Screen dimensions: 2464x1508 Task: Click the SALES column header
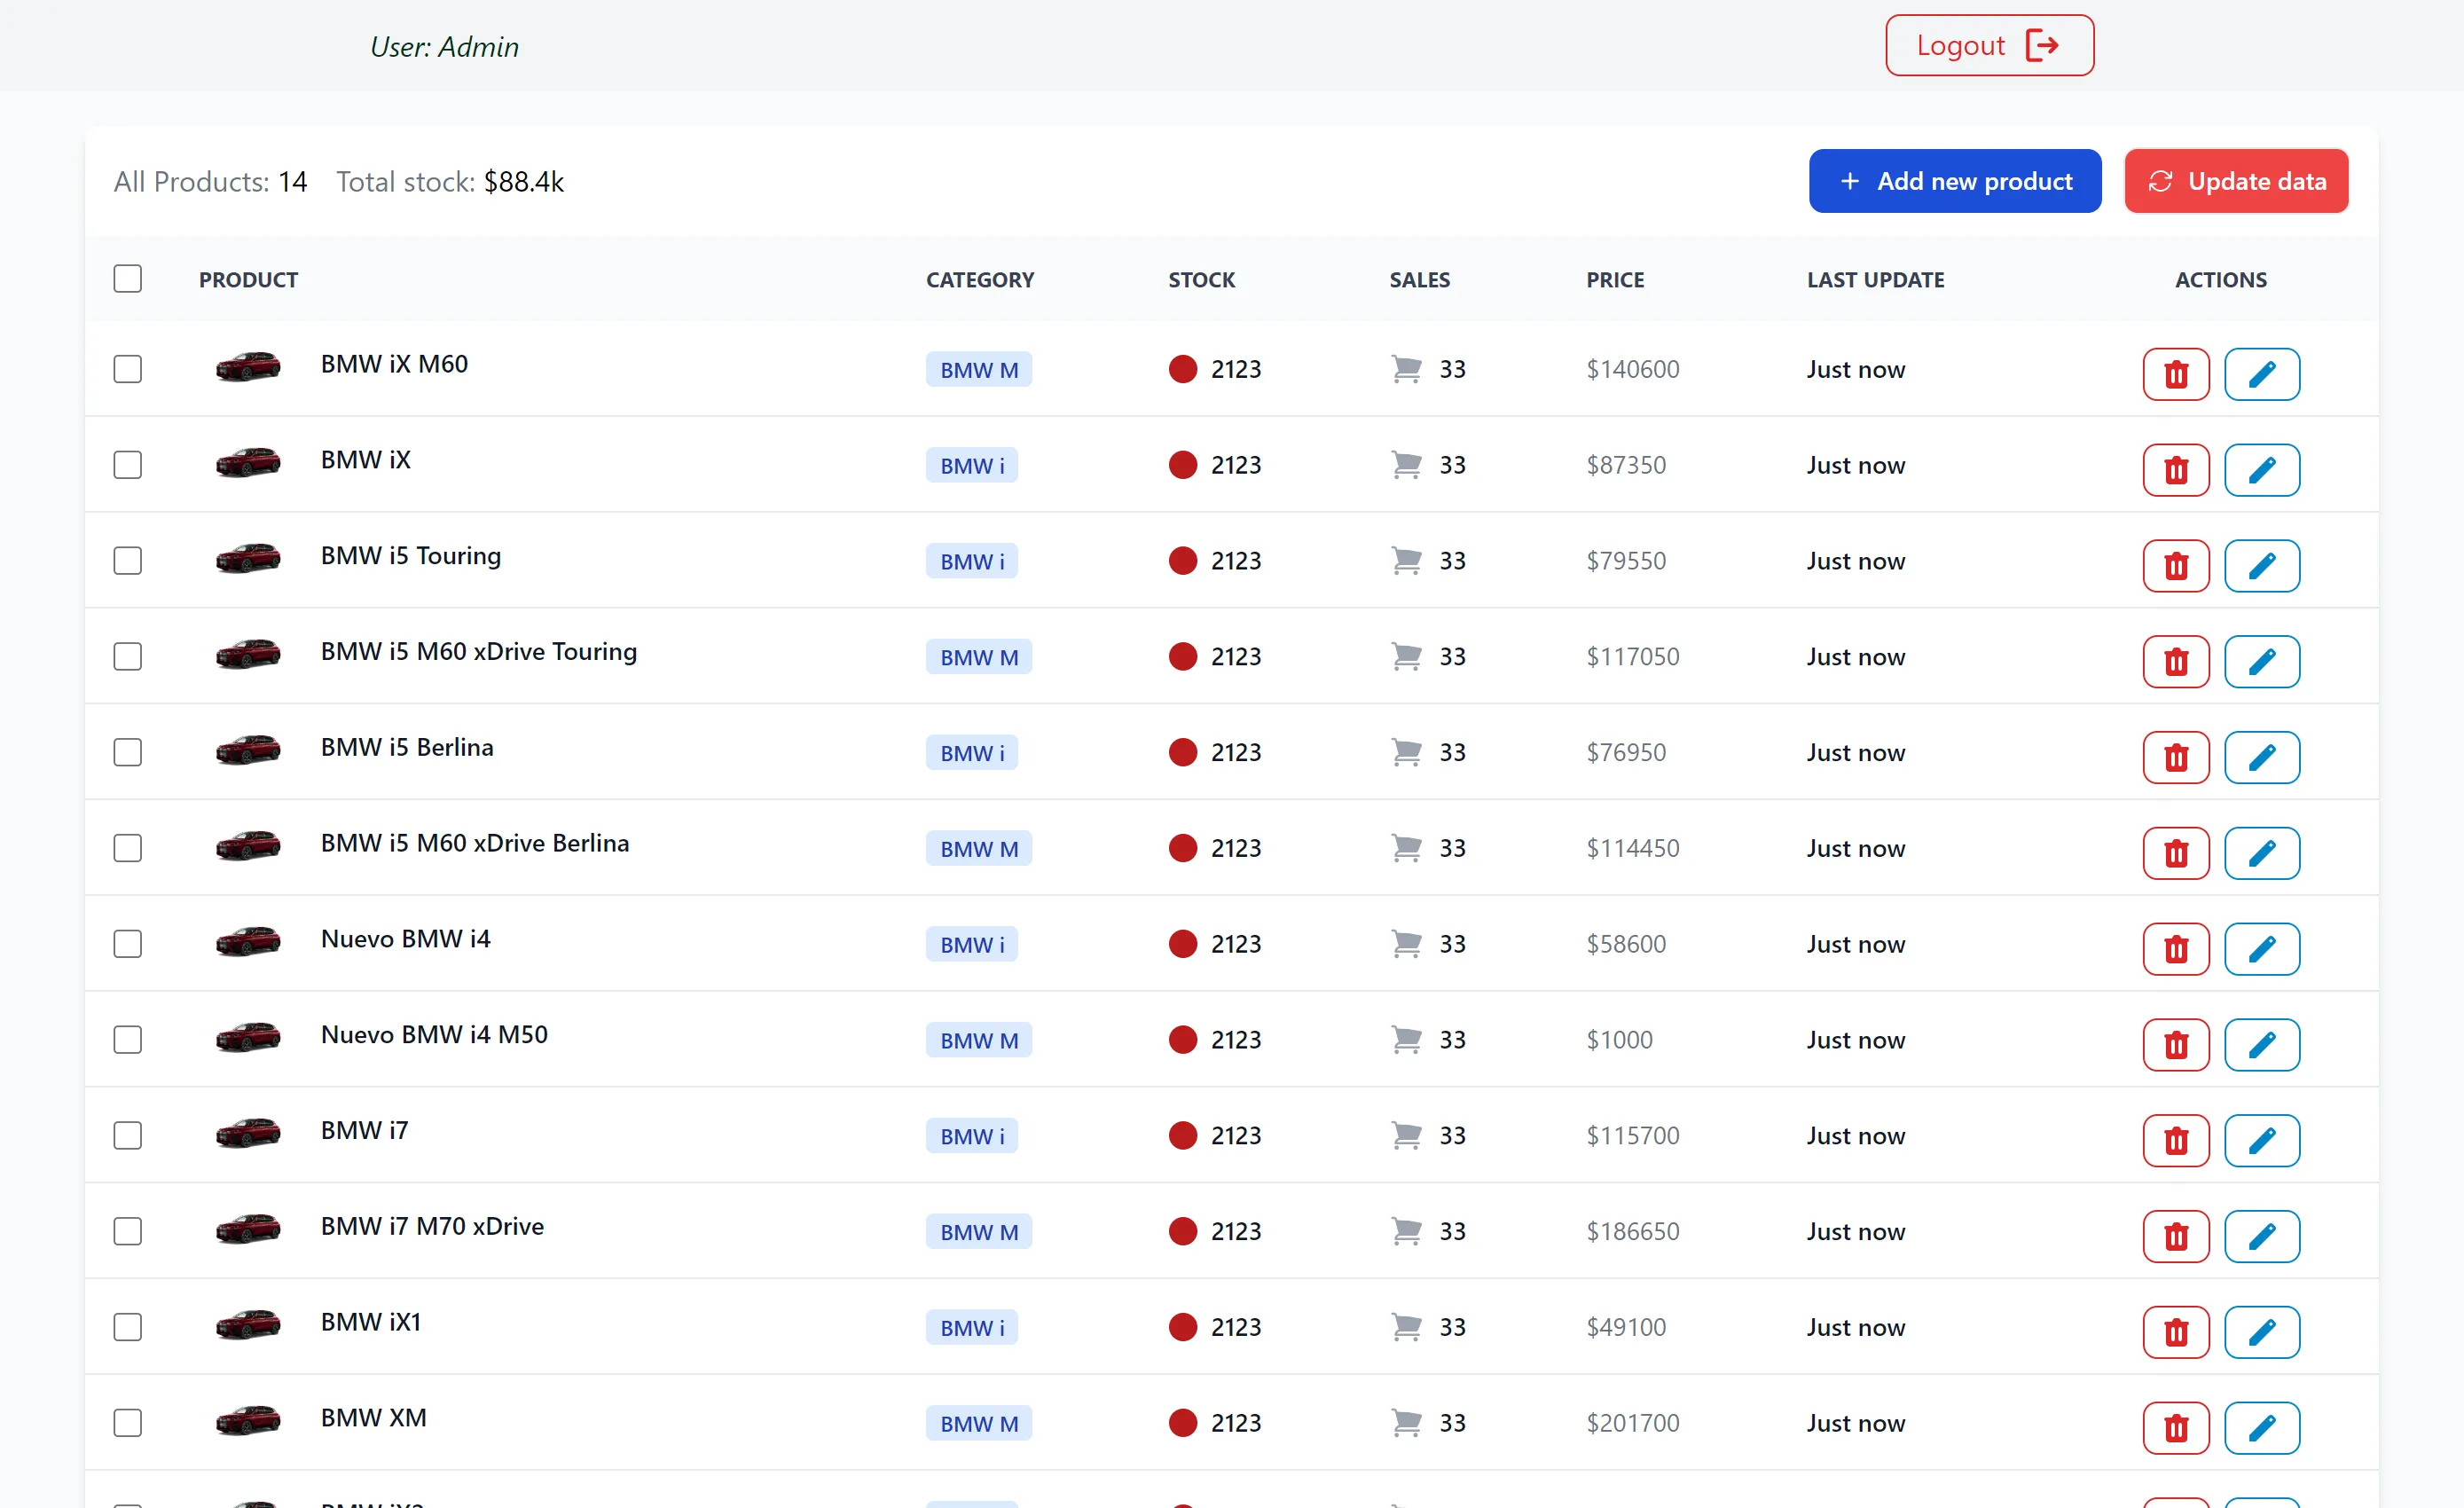pyautogui.click(x=1419, y=281)
